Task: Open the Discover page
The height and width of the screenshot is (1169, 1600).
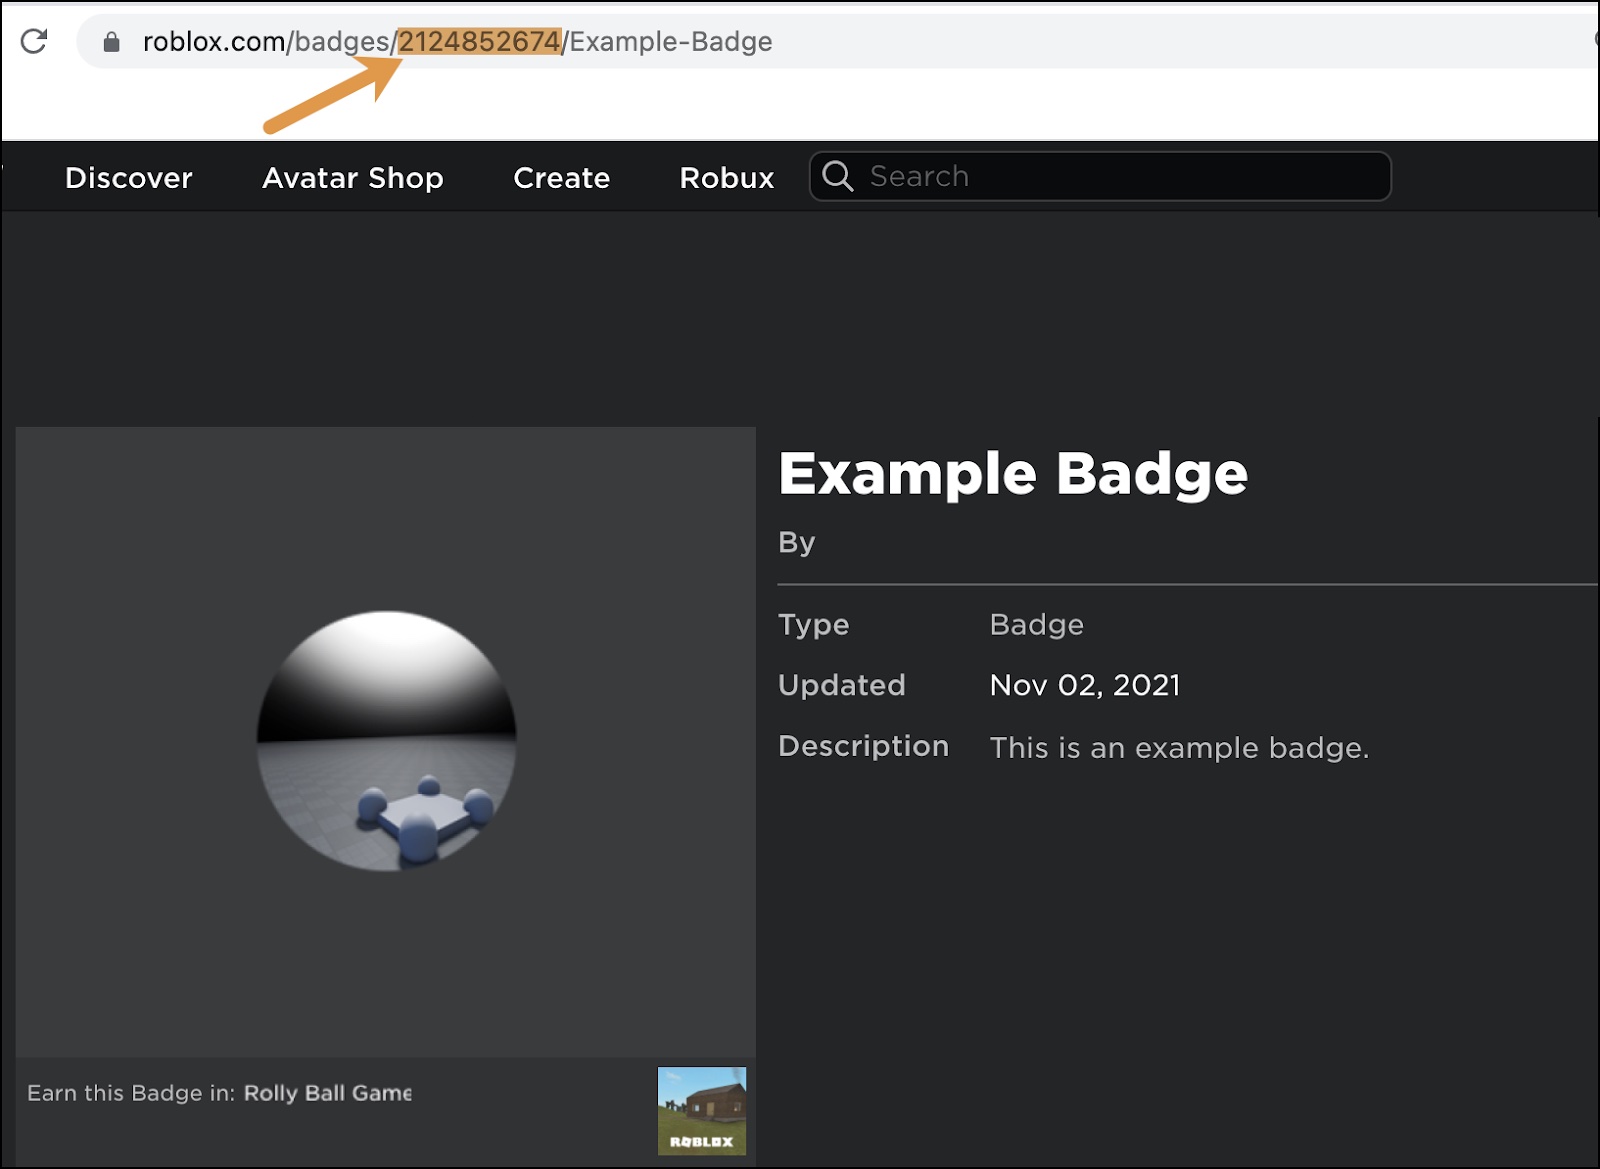Action: tap(128, 178)
